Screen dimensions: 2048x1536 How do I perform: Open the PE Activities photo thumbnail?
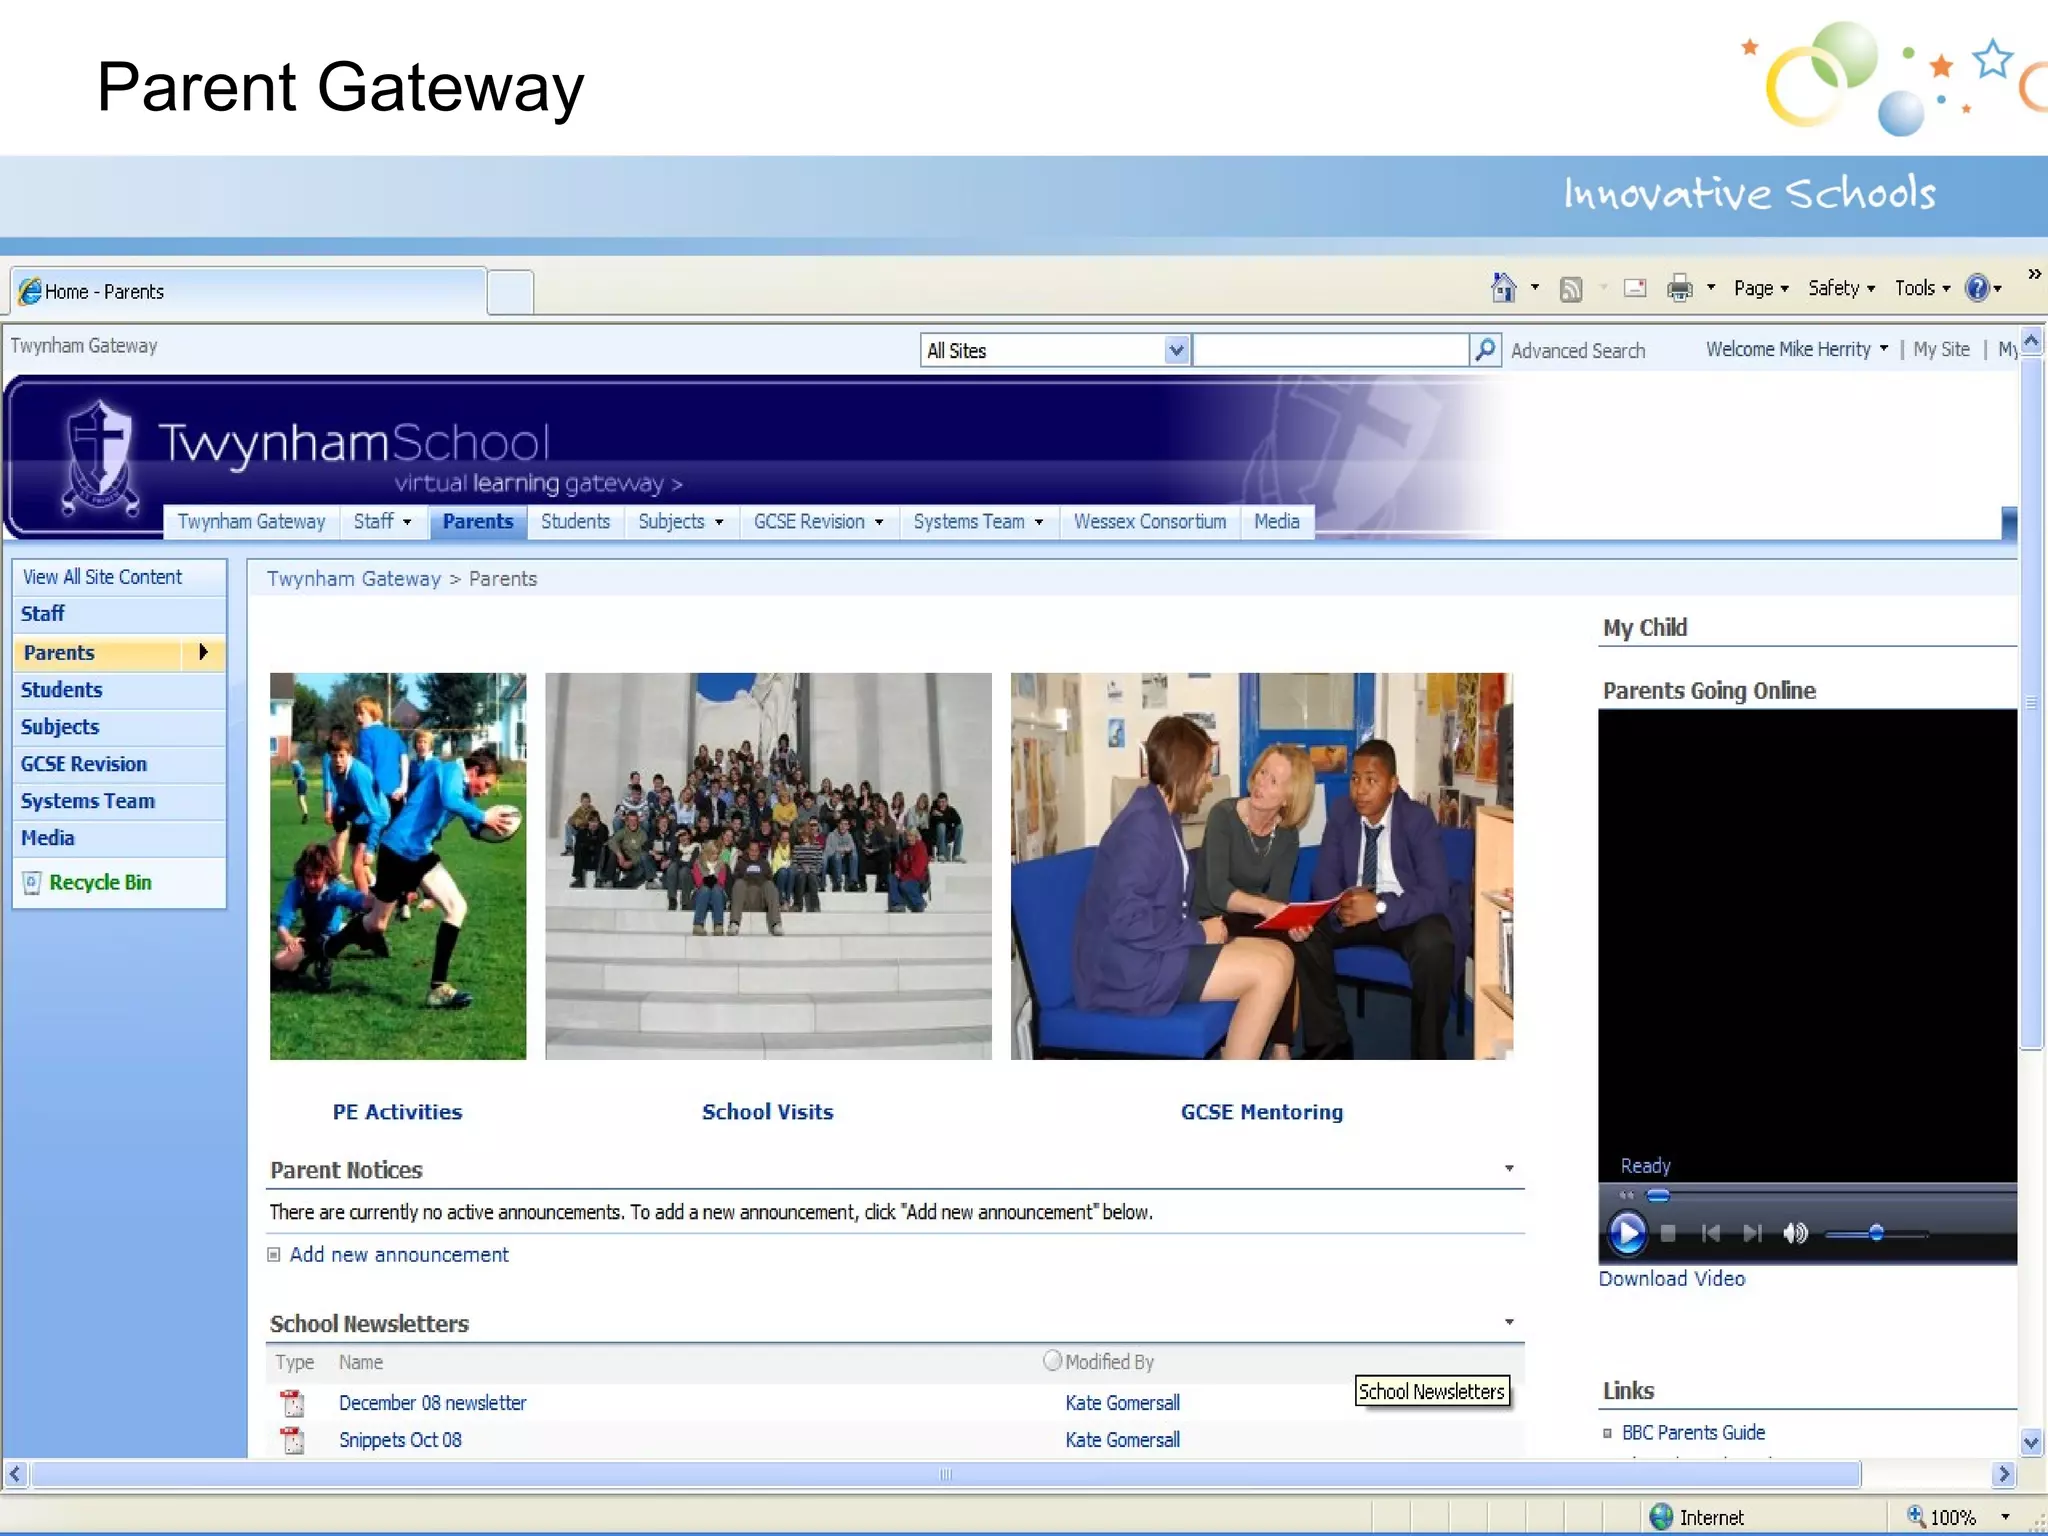coord(398,866)
